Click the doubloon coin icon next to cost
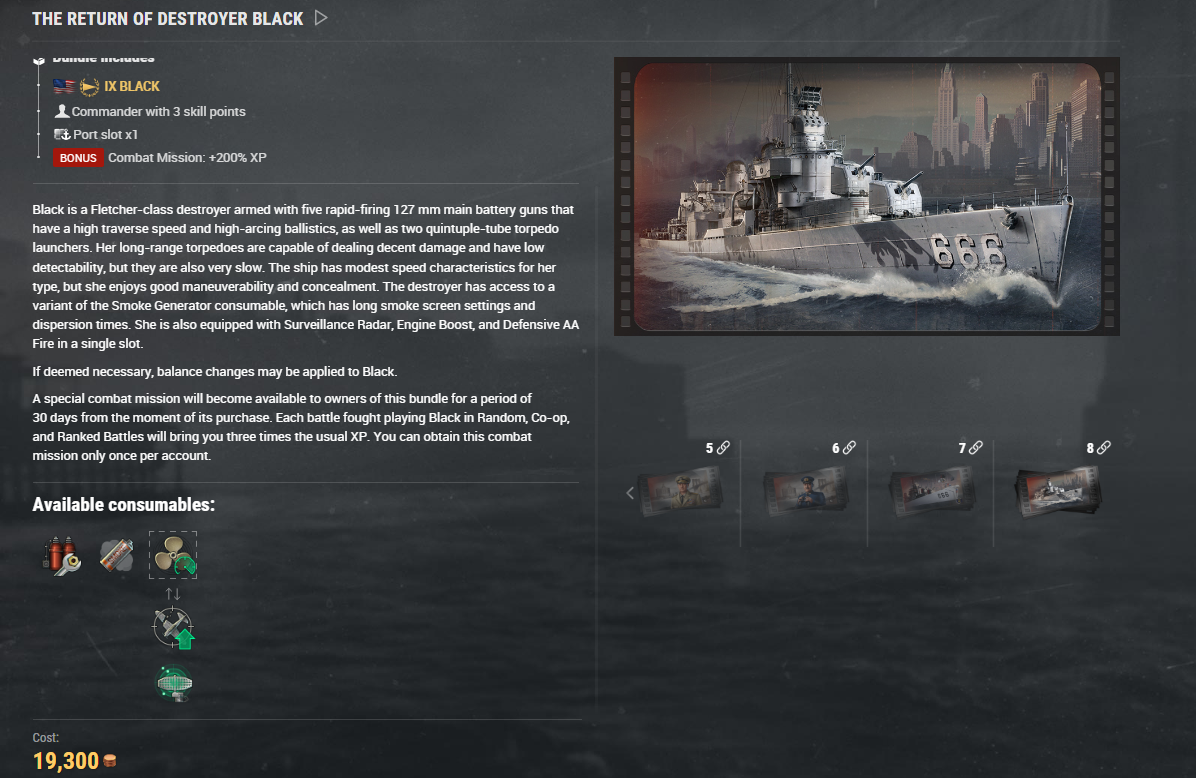 (x=110, y=760)
